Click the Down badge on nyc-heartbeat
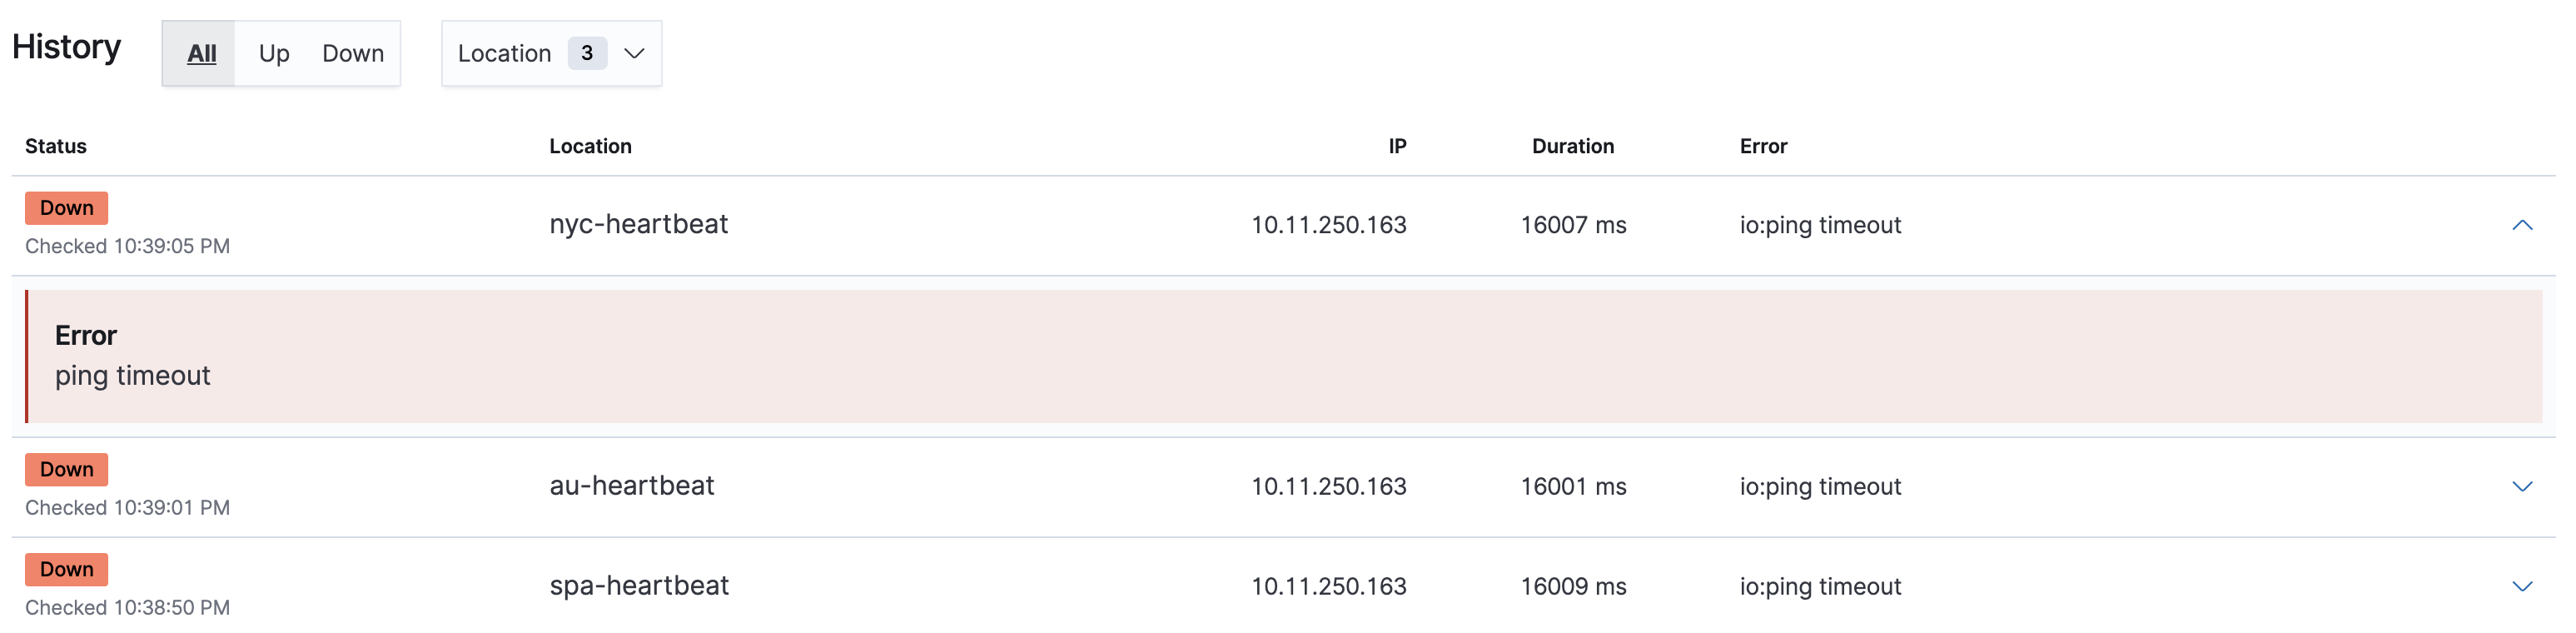 coord(66,208)
